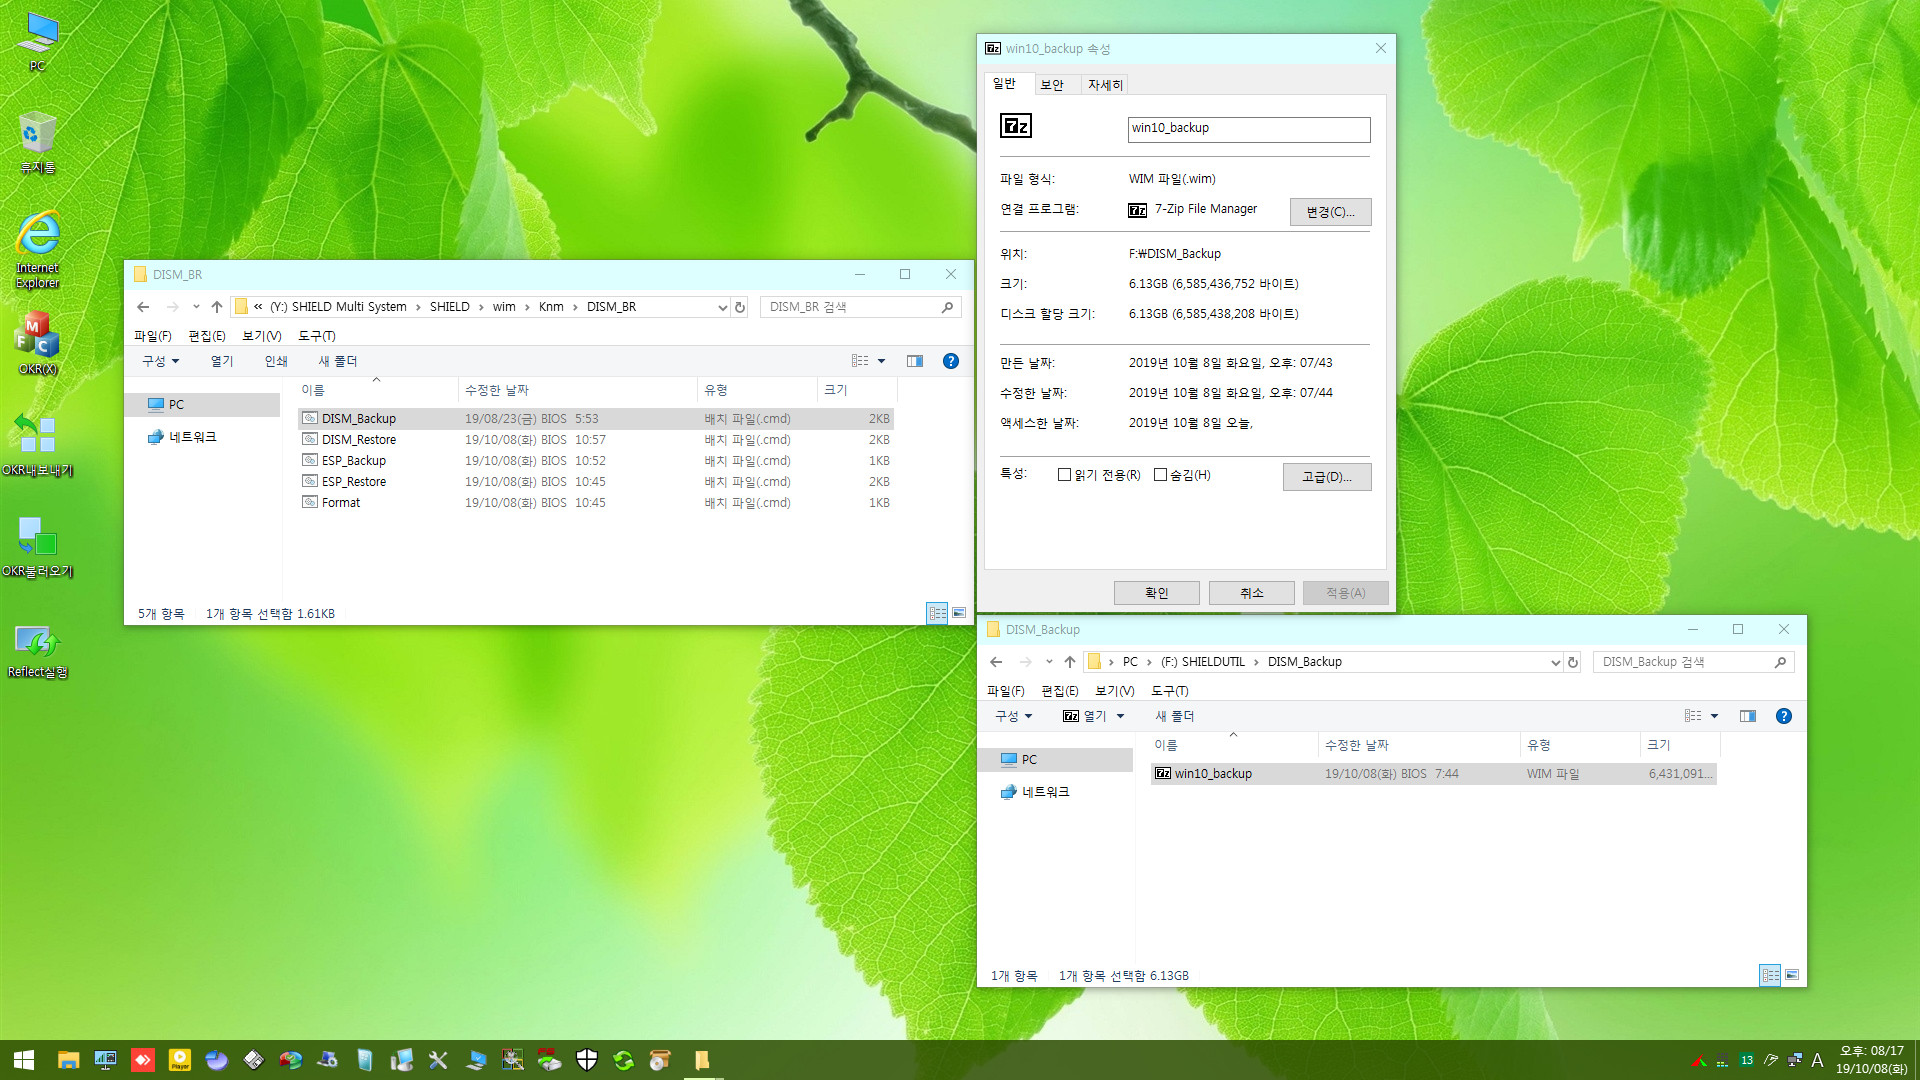Screen dimensions: 1920x1080
Task: Check the 숨김(H) checkbox
Action: pos(1160,475)
